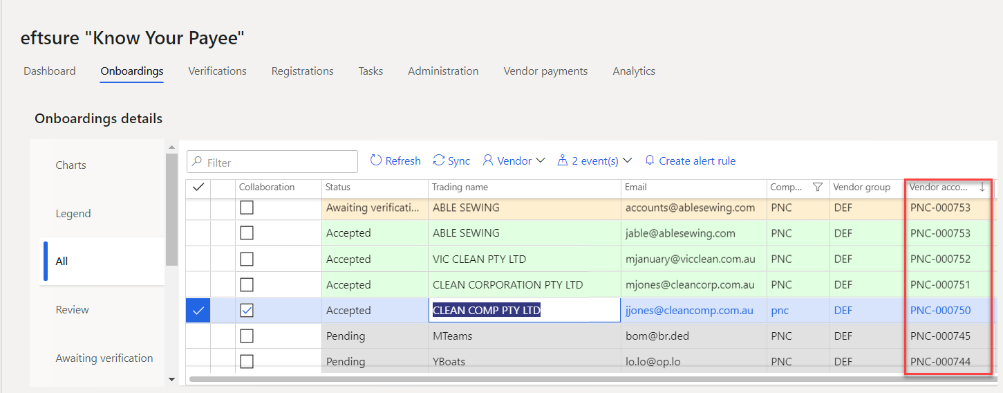Click the CLEAN COMP PTY LTD name field
The height and width of the screenshot is (393, 1003).
pos(524,310)
